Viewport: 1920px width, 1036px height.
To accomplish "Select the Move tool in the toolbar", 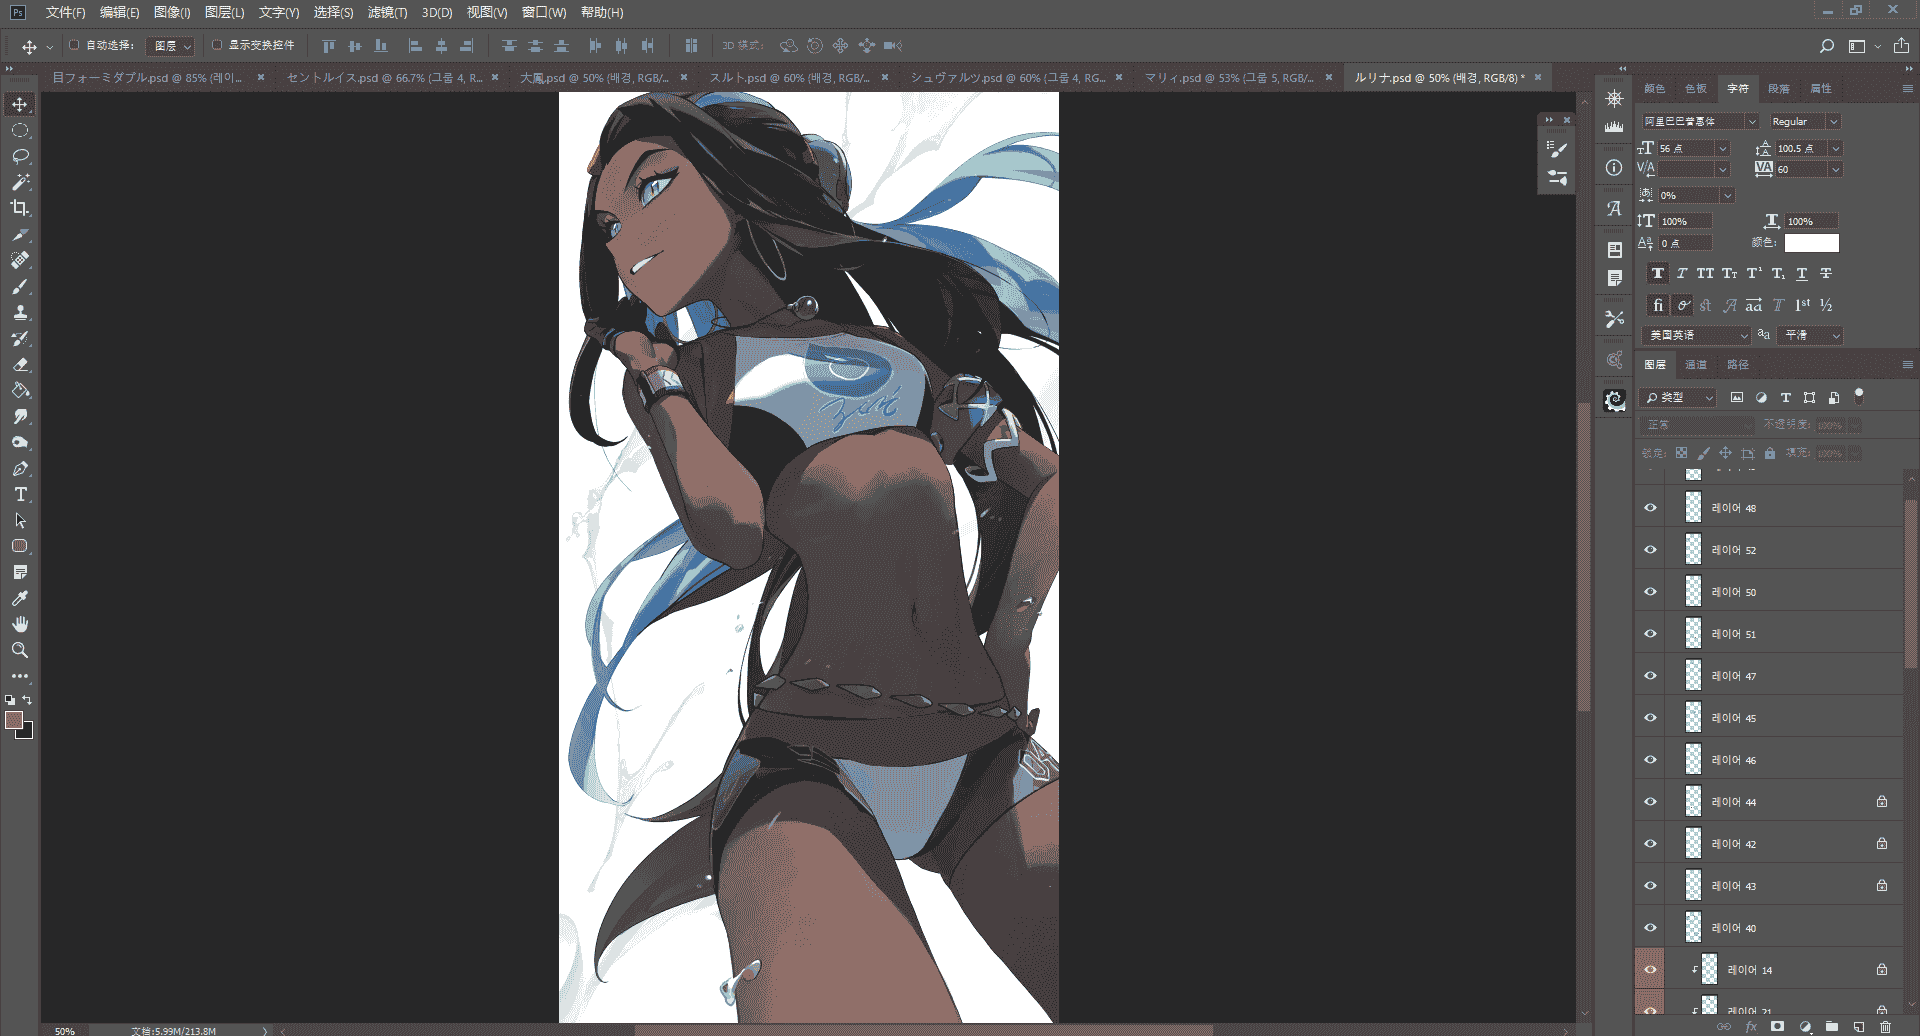I will 20,104.
